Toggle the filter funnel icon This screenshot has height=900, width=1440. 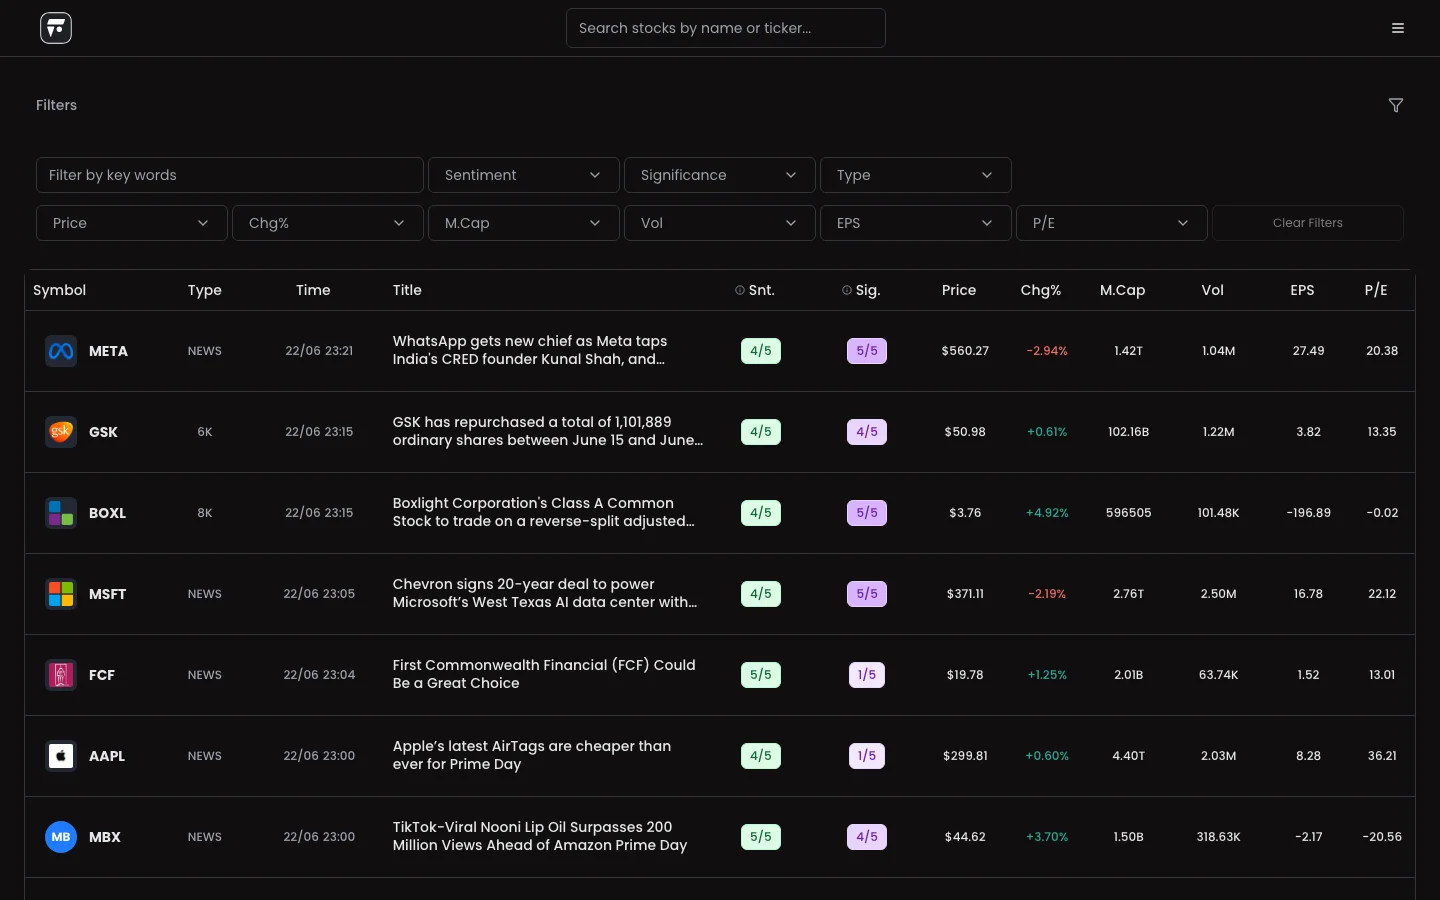pyautogui.click(x=1396, y=105)
